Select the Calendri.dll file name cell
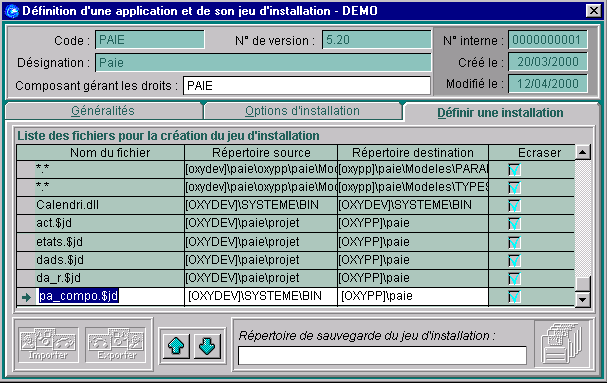607x383 pixels. tap(110, 205)
